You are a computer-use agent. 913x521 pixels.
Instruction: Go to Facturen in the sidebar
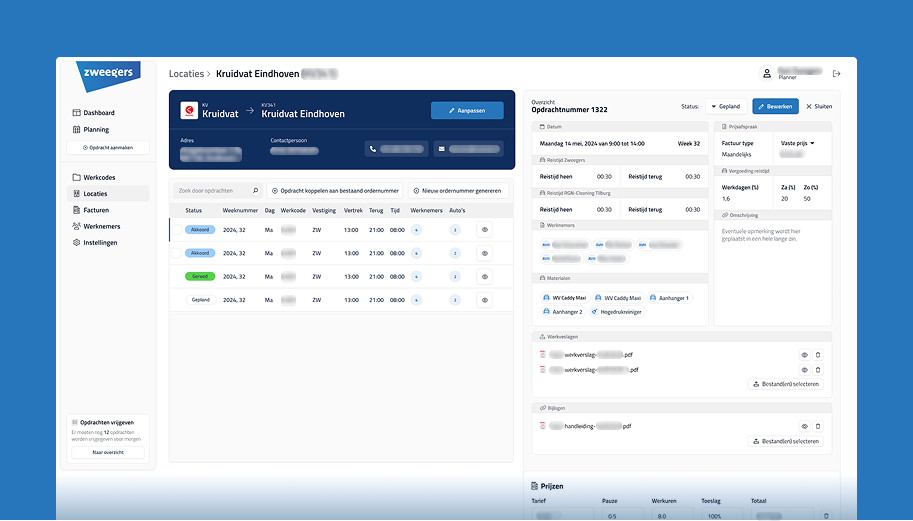point(97,210)
